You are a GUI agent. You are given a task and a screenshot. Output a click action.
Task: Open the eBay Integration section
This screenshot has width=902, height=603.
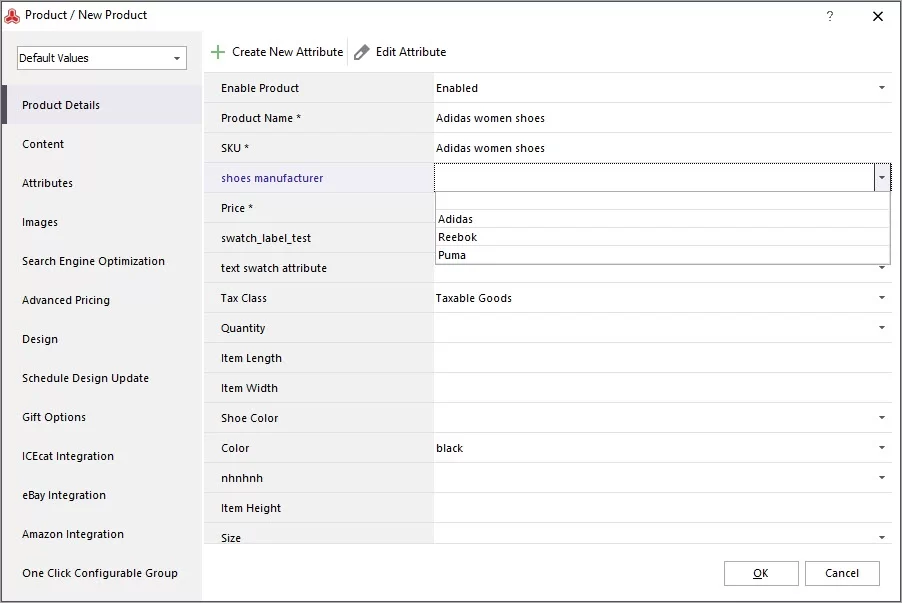[x=64, y=495]
